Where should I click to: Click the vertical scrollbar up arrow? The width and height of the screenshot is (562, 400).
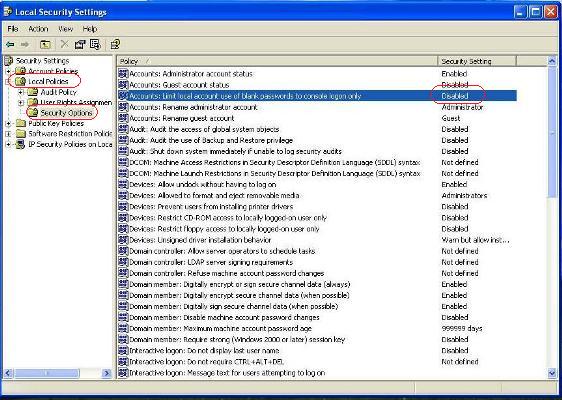552,61
